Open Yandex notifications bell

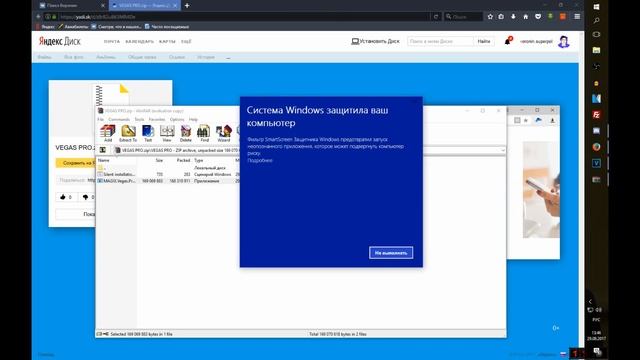508,41
